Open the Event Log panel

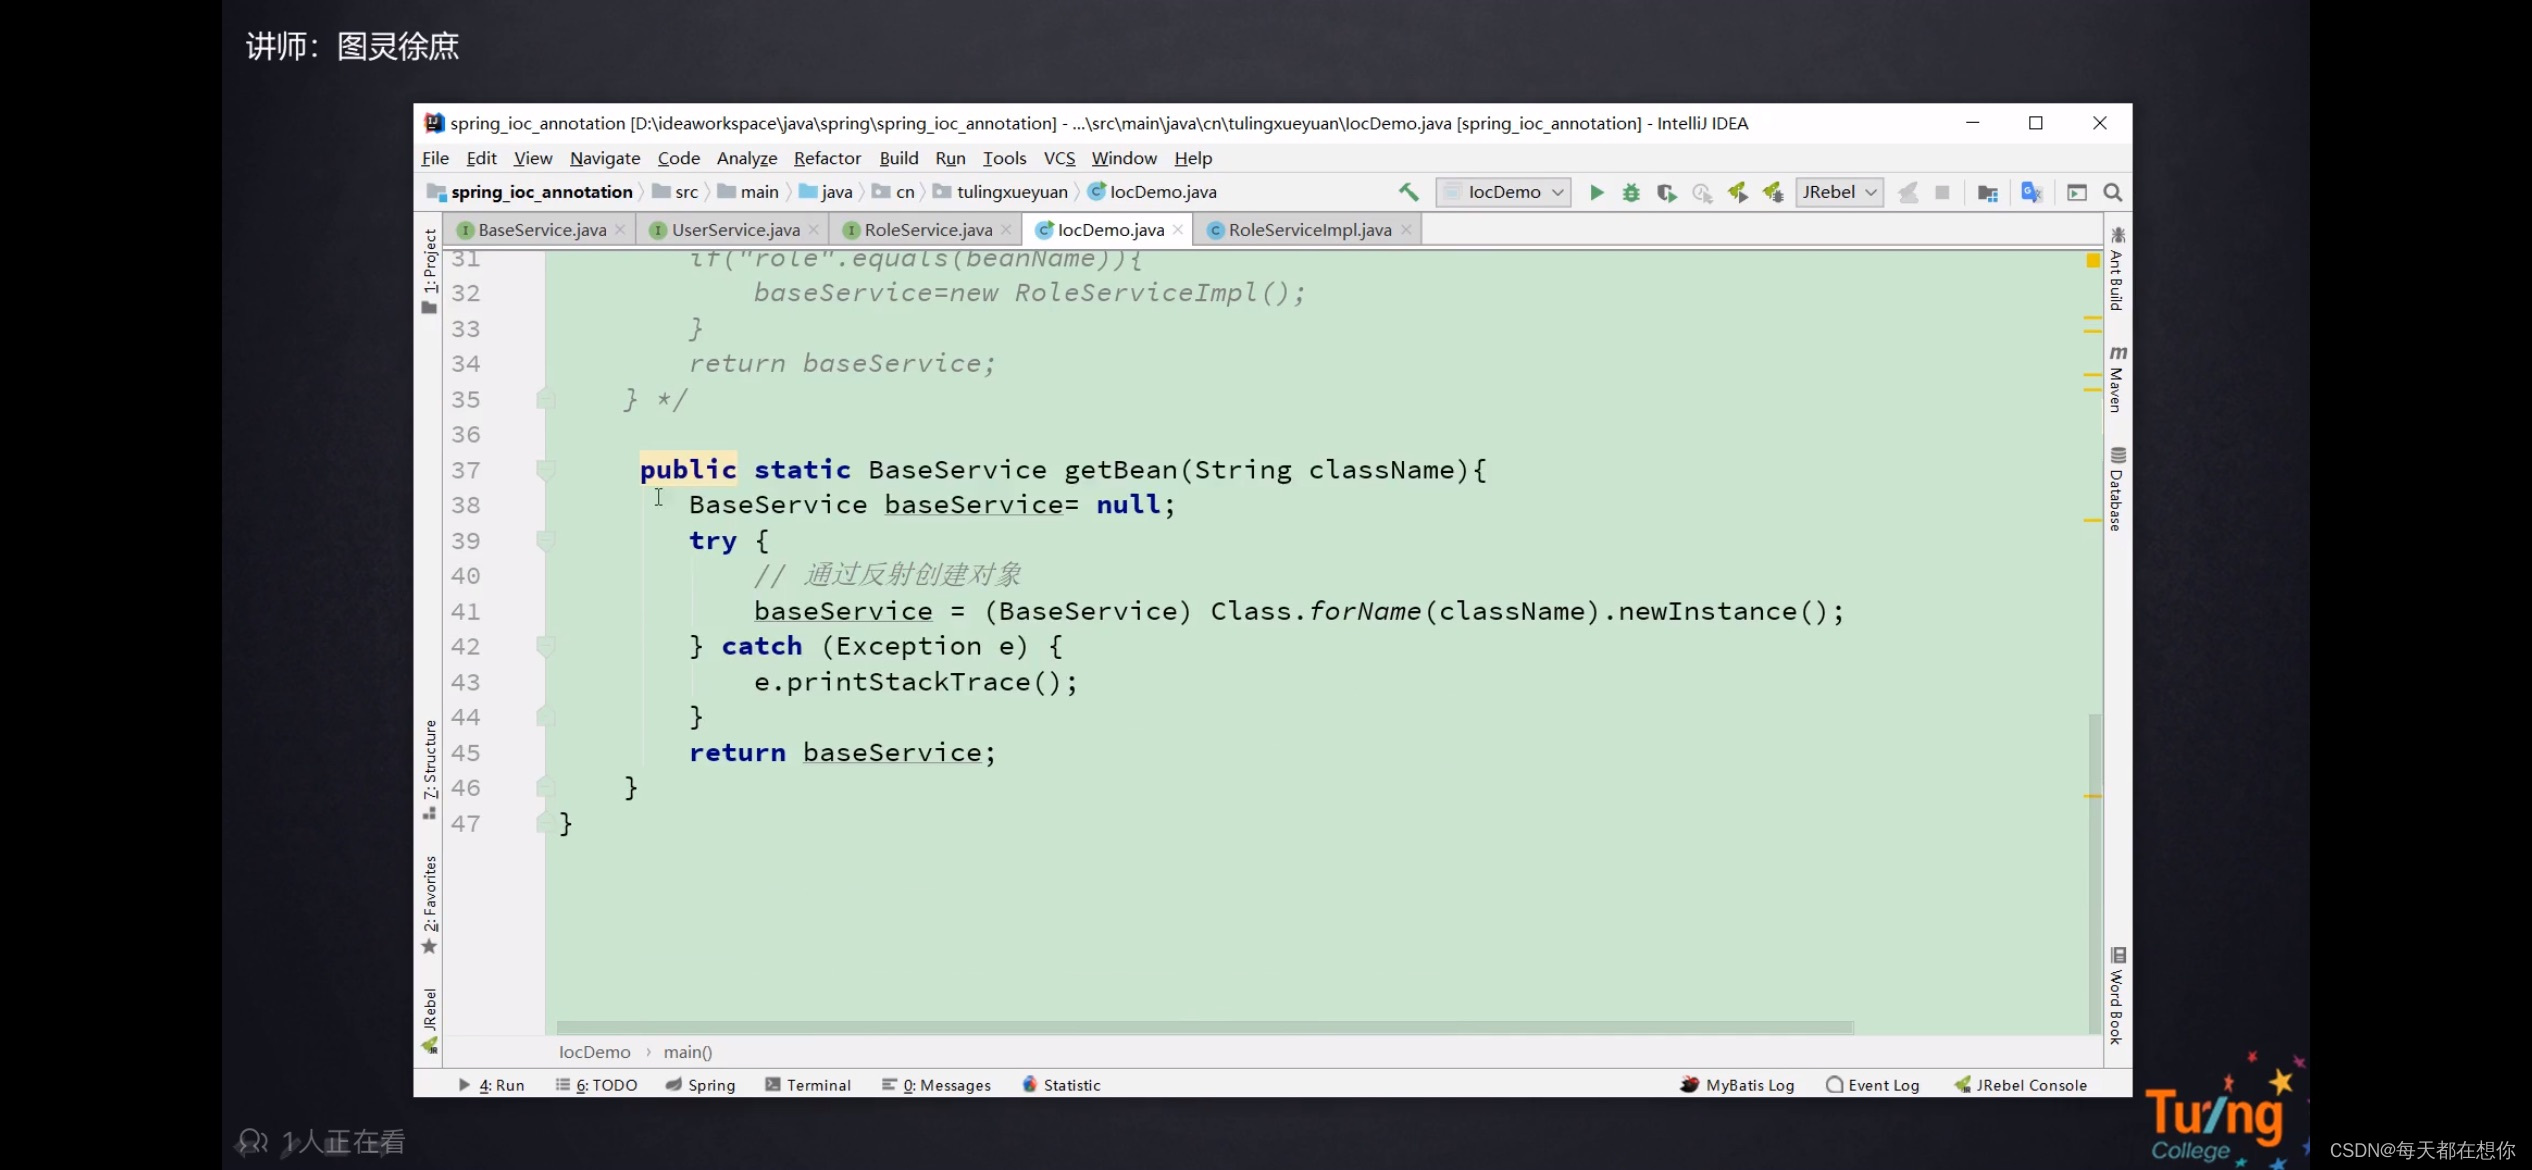[1873, 1085]
